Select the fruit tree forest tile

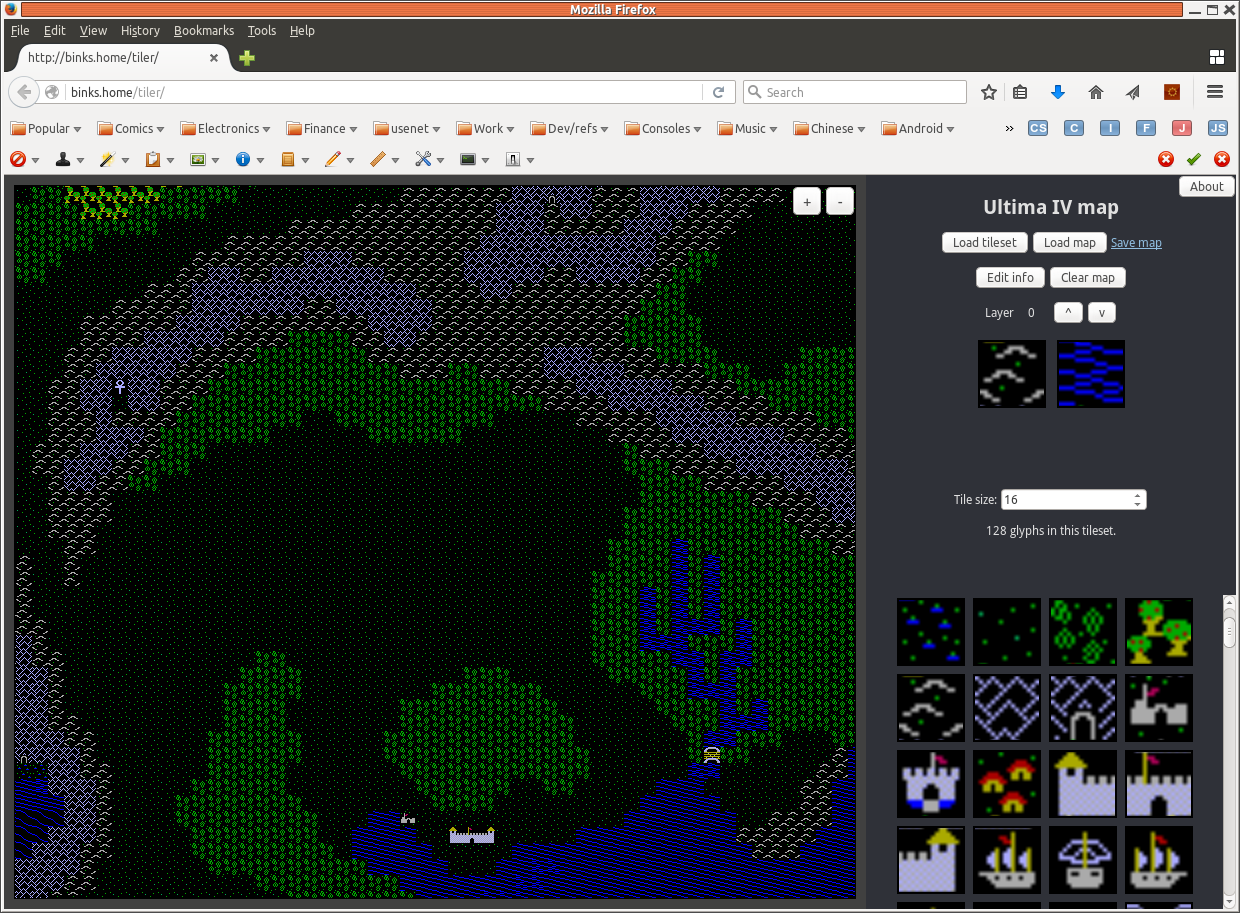click(x=1159, y=632)
